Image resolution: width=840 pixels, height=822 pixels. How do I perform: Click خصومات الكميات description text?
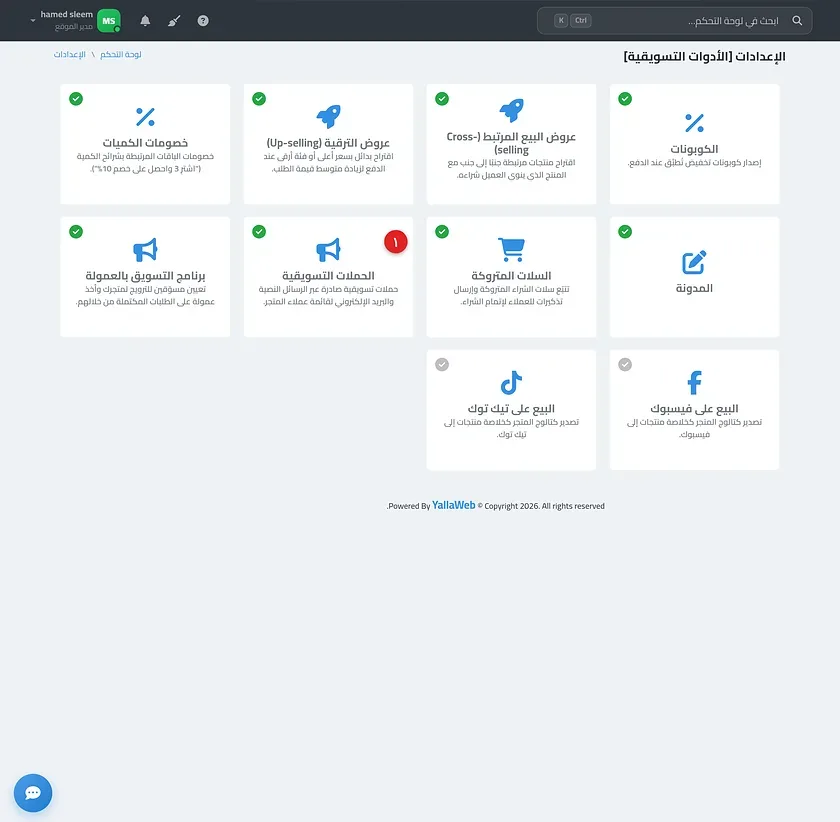[x=145, y=162]
